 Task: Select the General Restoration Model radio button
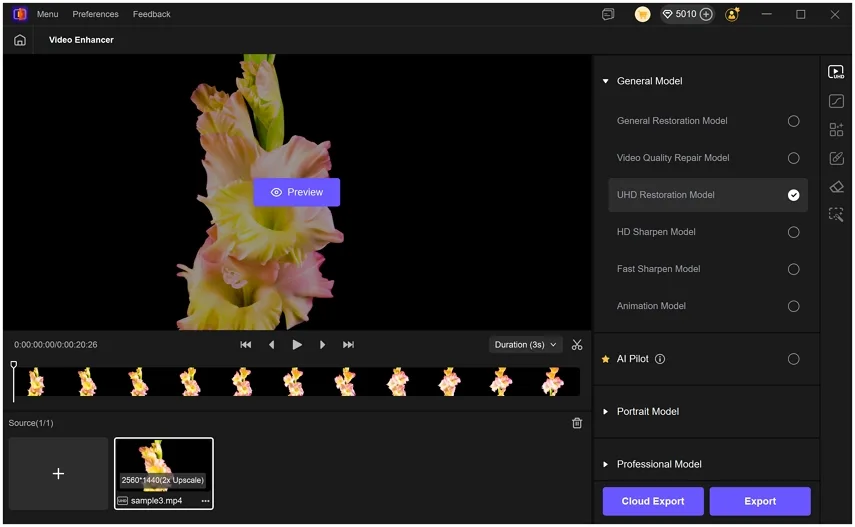point(793,121)
